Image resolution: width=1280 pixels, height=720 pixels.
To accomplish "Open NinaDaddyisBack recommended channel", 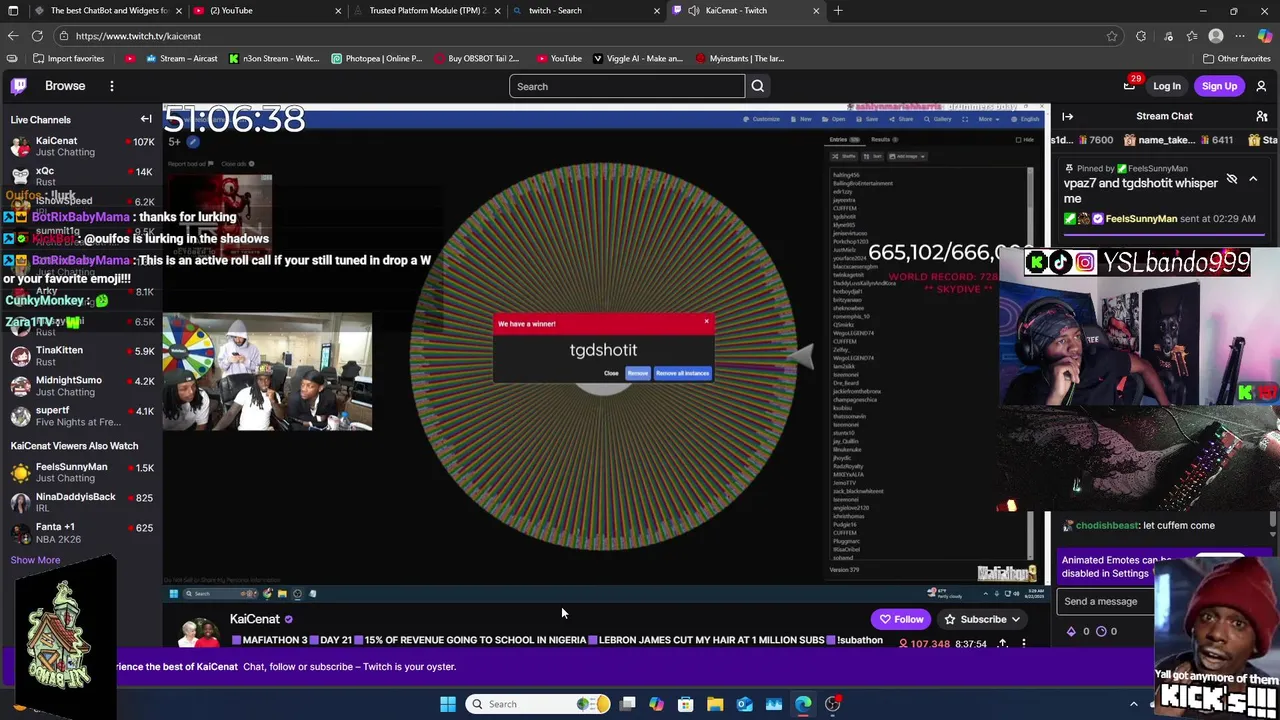I will coord(81,502).
